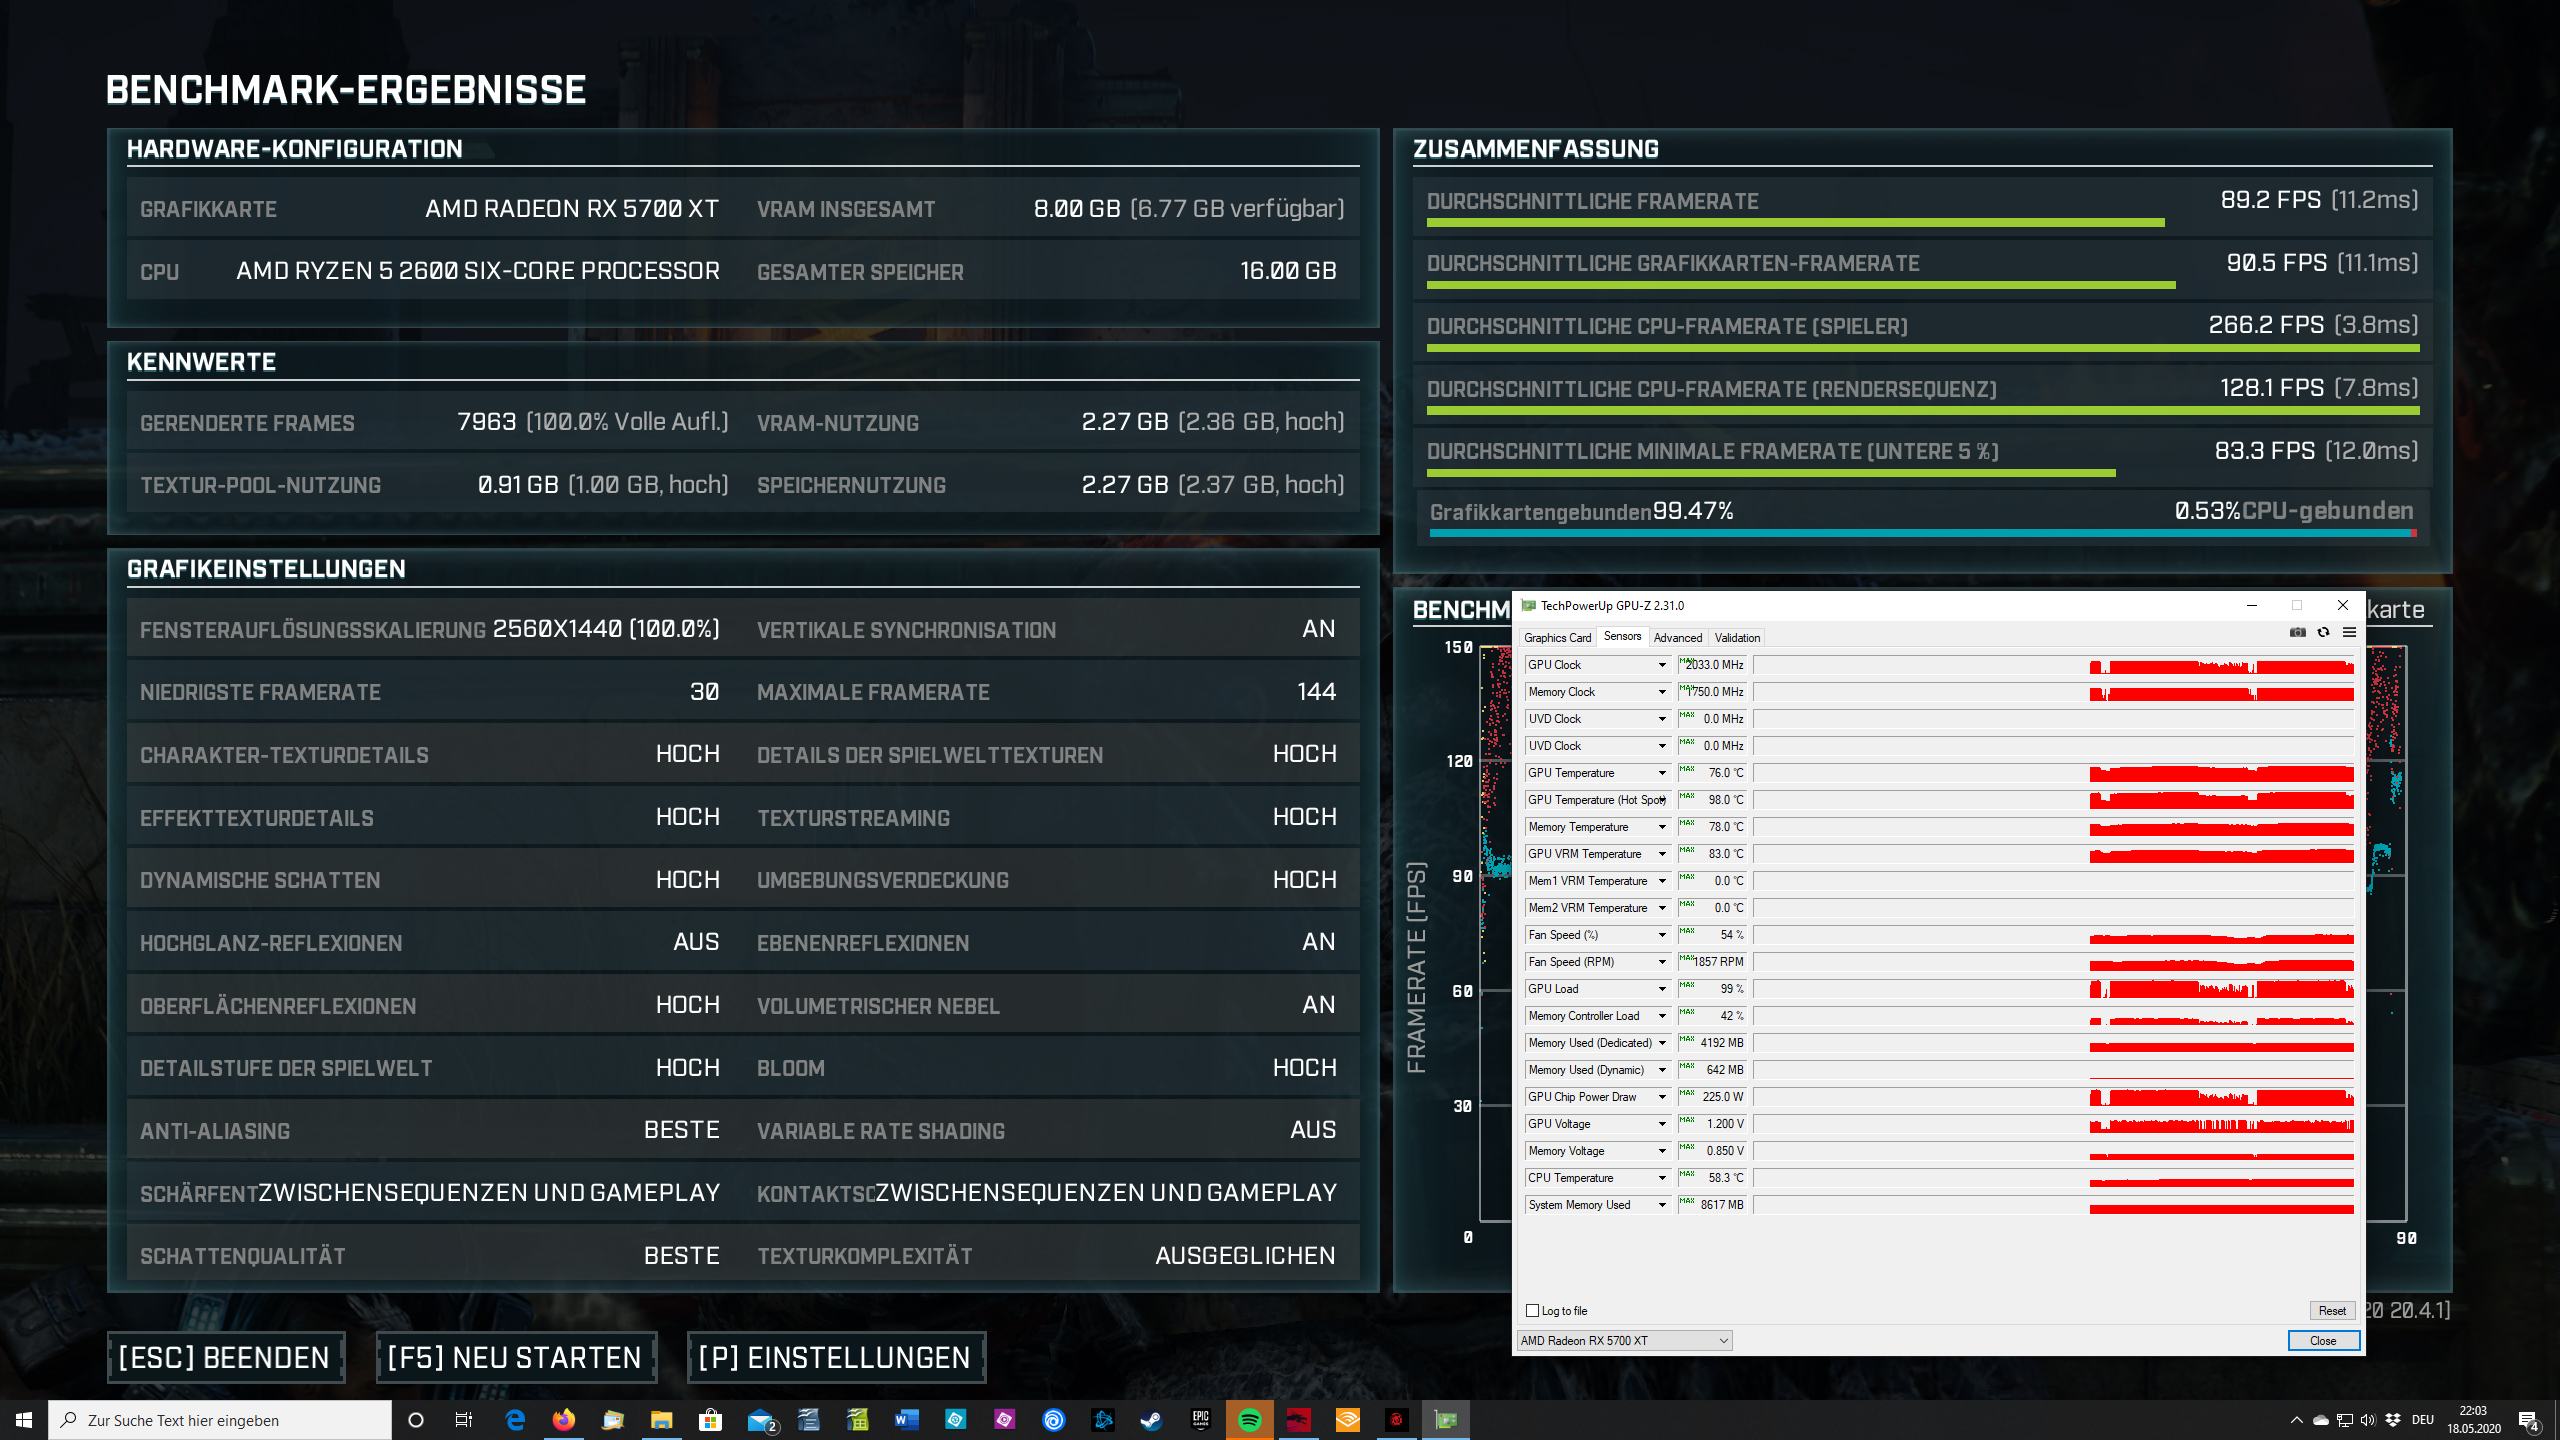The image size is (2560, 1440).
Task: Open Ubisoft Connect from the taskbar
Action: pyautogui.click(x=1054, y=1420)
